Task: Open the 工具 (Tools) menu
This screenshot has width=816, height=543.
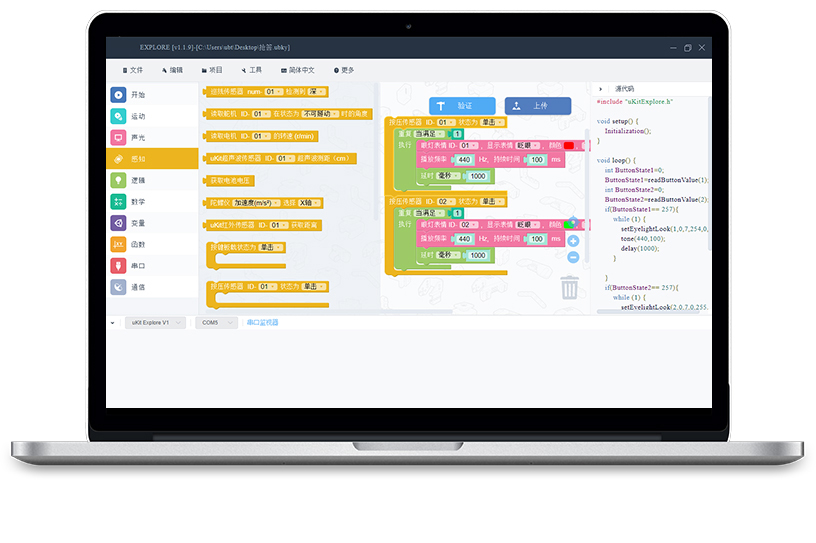Action: tap(251, 70)
